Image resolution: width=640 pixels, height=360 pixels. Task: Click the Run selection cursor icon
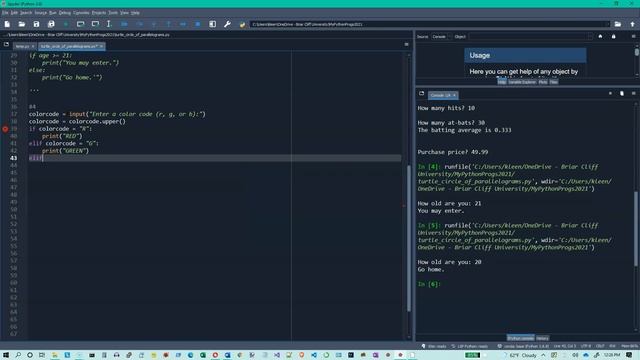pos(109,24)
